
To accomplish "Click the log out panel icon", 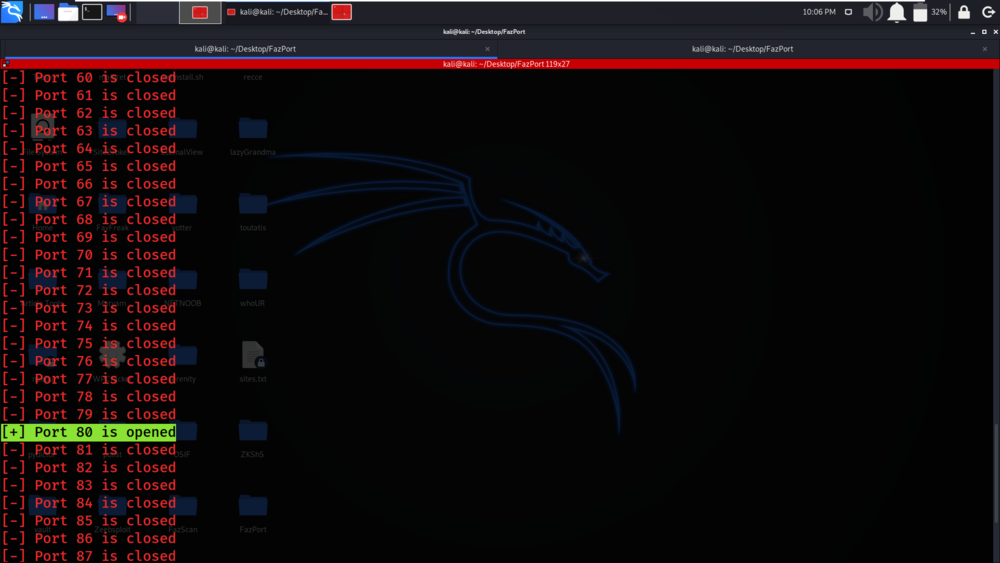I will (x=988, y=12).
